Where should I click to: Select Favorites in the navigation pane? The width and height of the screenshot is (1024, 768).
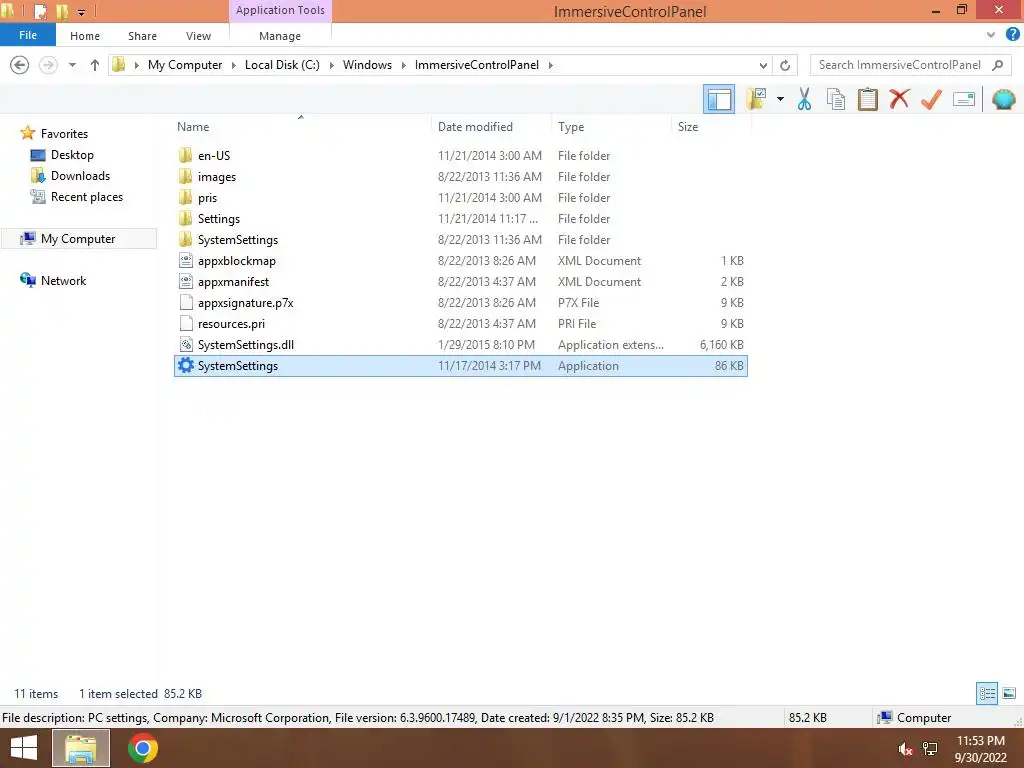click(64, 133)
